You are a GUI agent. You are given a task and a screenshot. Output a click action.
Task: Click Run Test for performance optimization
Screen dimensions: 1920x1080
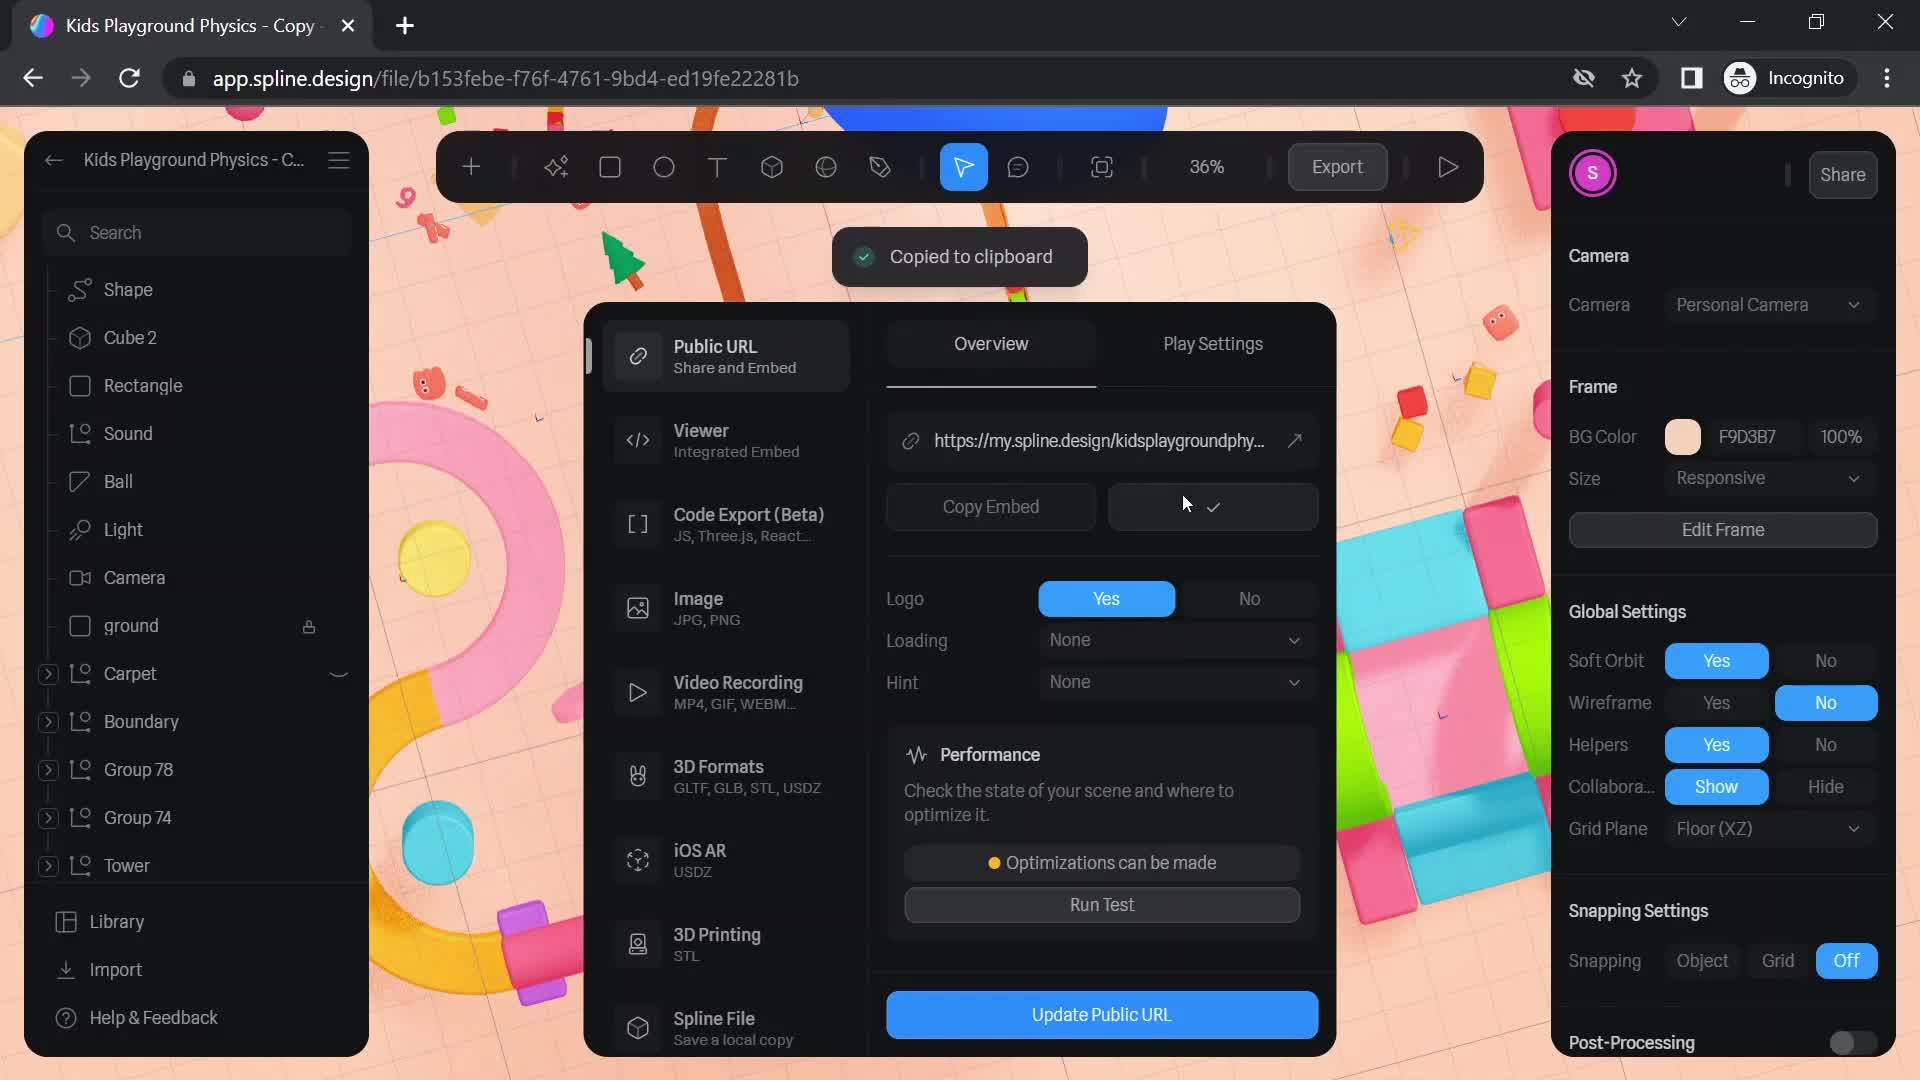(x=1102, y=905)
